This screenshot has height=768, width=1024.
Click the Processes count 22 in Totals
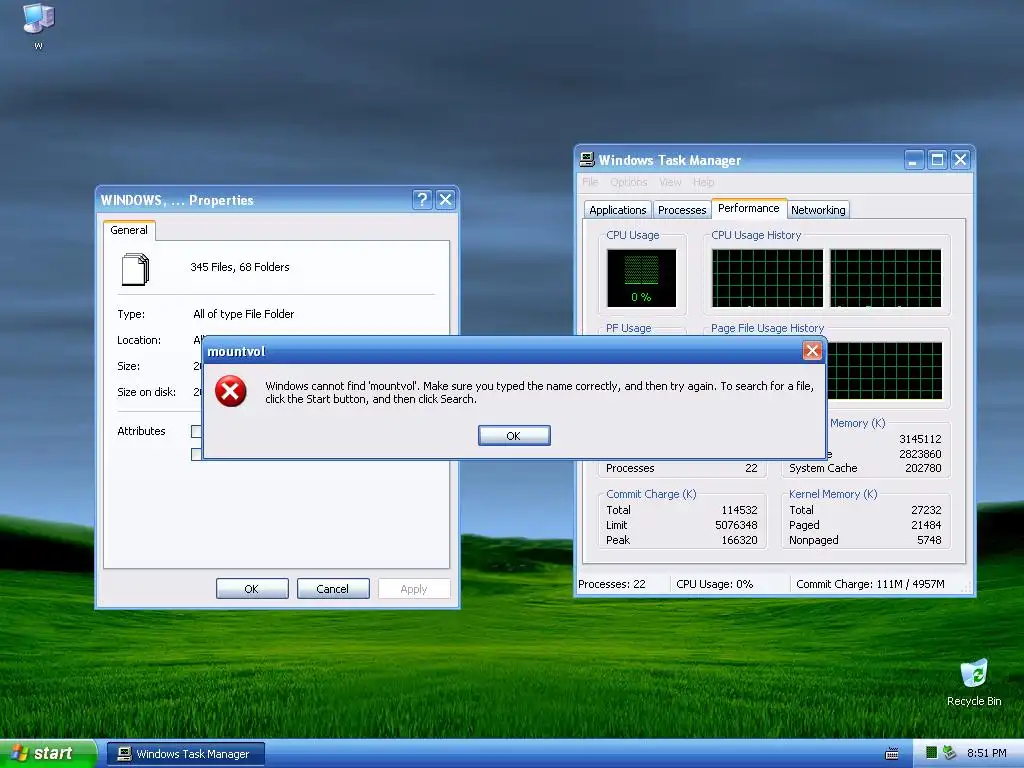click(x=751, y=468)
